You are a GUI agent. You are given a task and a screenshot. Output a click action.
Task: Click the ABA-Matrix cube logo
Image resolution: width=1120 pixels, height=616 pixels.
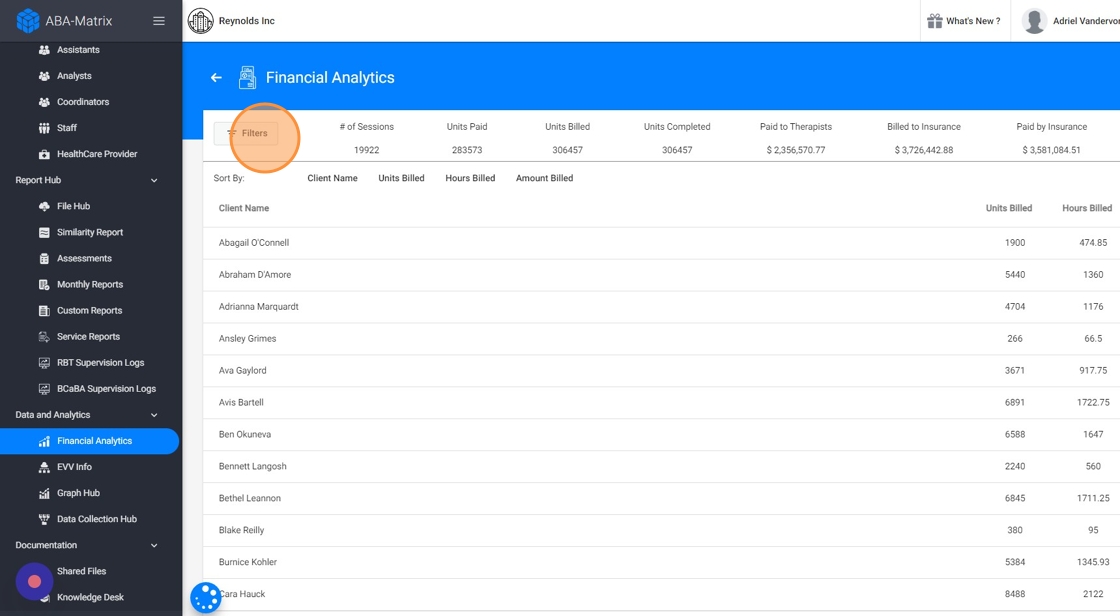28,21
